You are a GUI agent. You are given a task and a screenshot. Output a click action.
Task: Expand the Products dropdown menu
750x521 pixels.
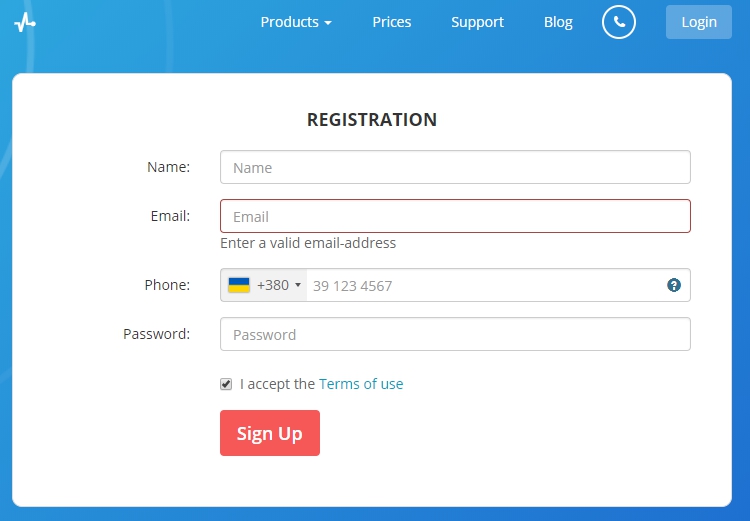(x=295, y=22)
